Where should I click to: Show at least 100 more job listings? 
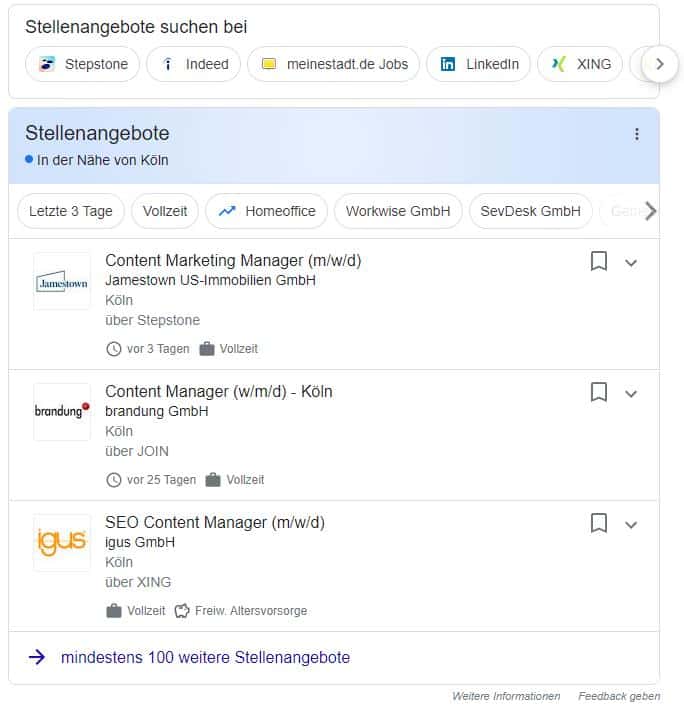coord(205,657)
